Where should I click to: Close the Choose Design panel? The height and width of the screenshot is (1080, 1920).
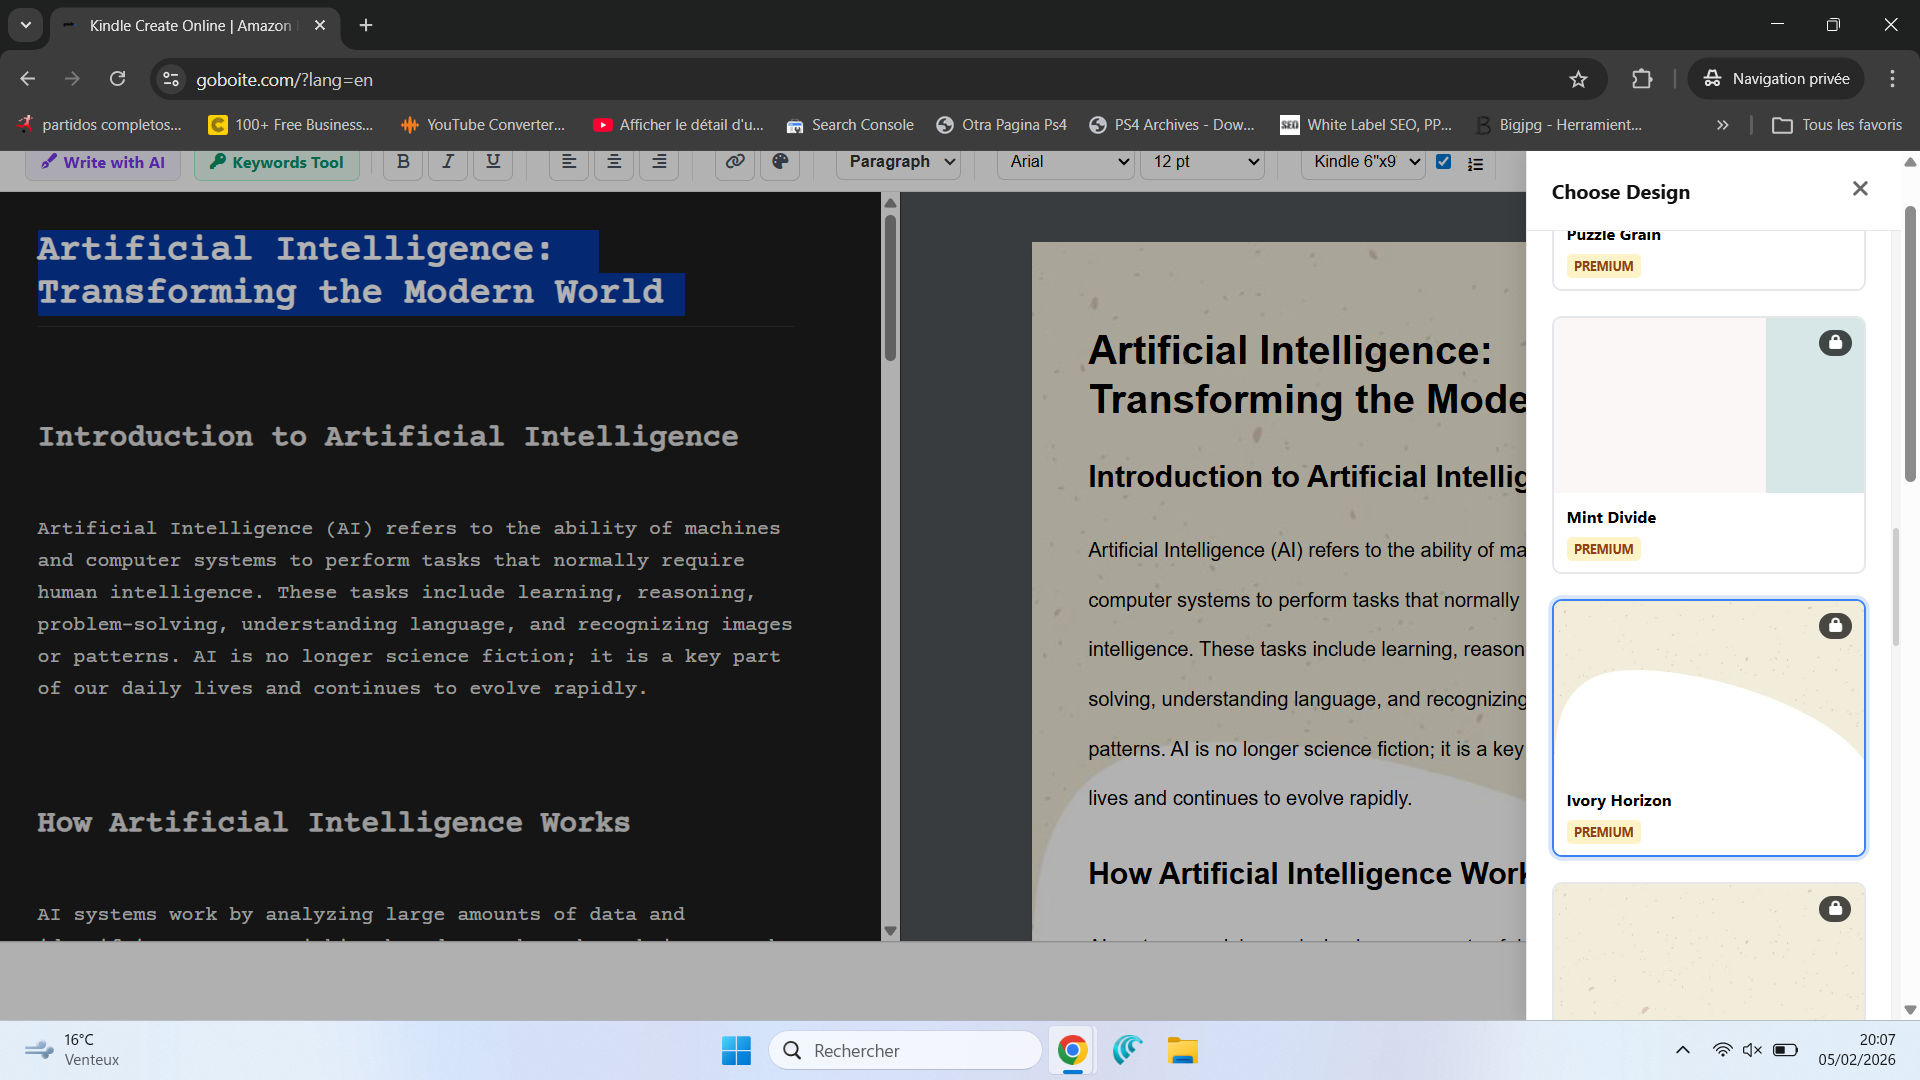pos(1859,189)
